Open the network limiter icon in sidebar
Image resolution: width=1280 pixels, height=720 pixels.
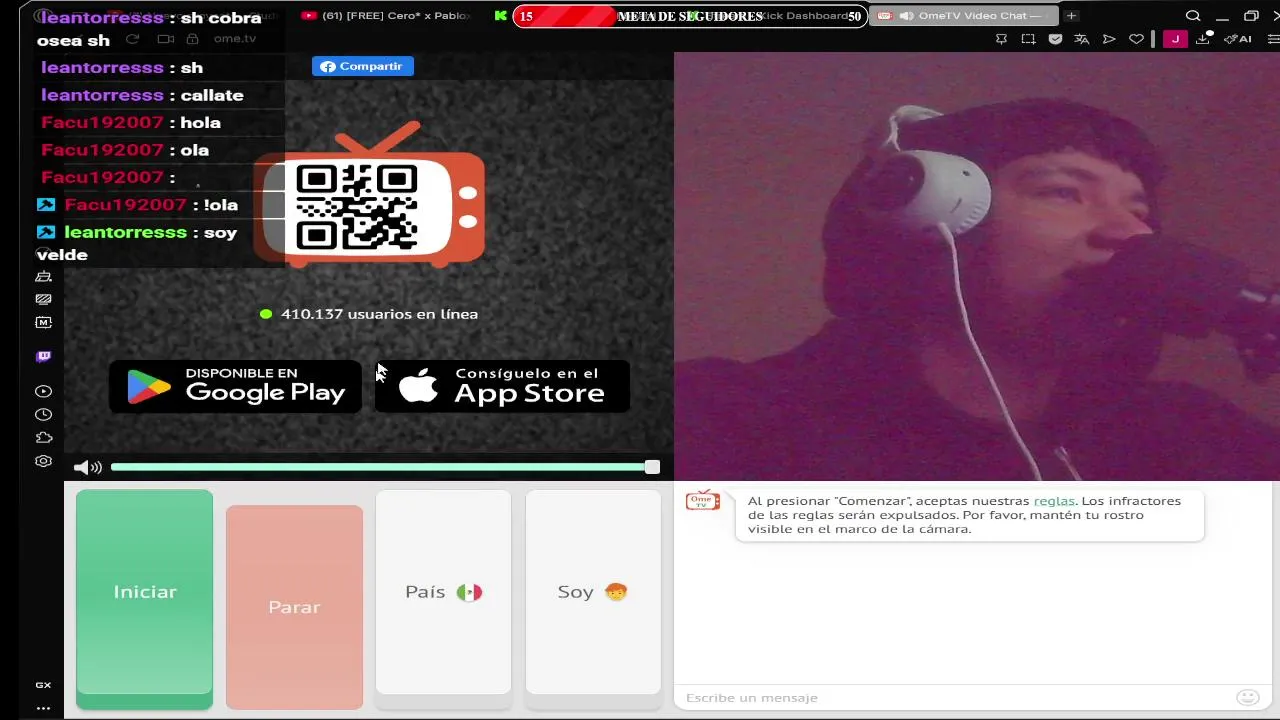coord(43,299)
